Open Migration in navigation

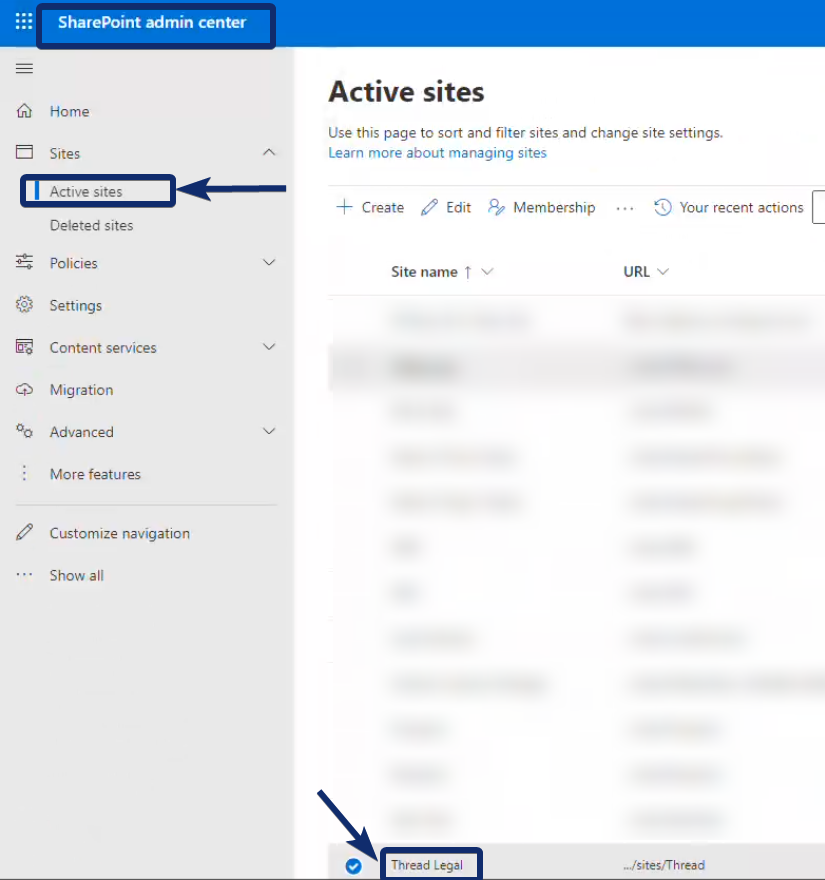coord(81,389)
